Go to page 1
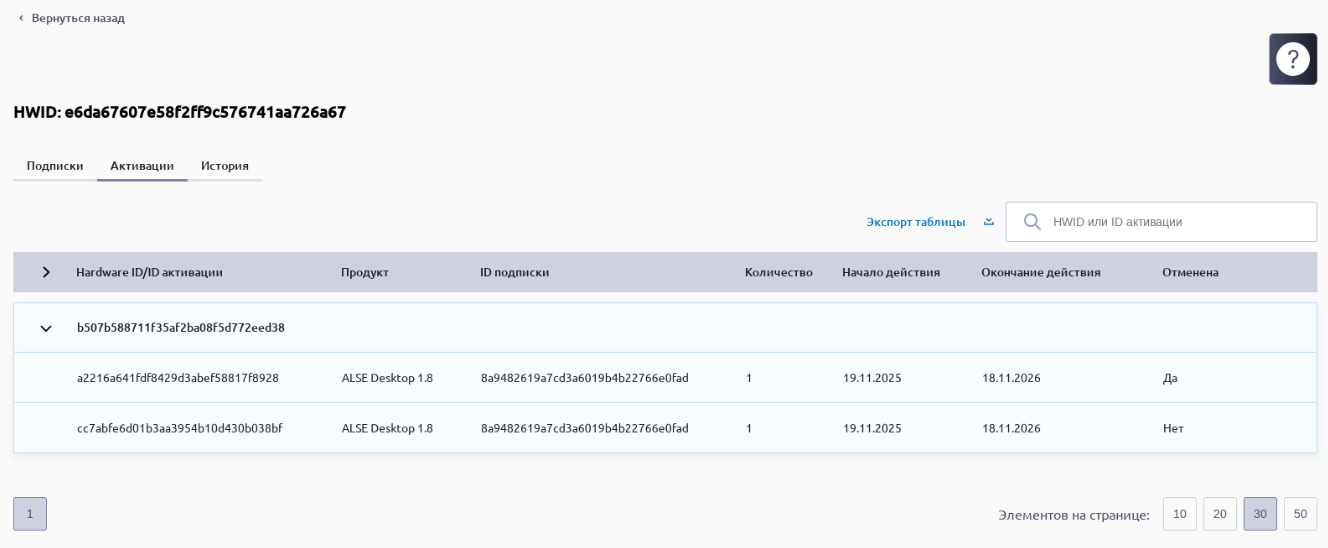The width and height of the screenshot is (1328, 548). 30,514
